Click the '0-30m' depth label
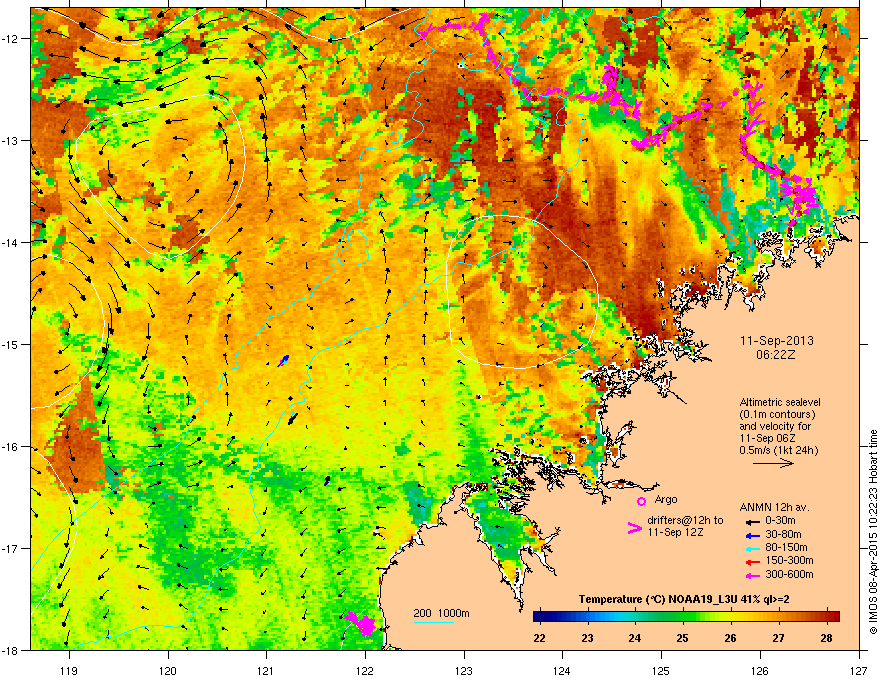Image resolution: width=880 pixels, height=680 pixels. pos(781,521)
